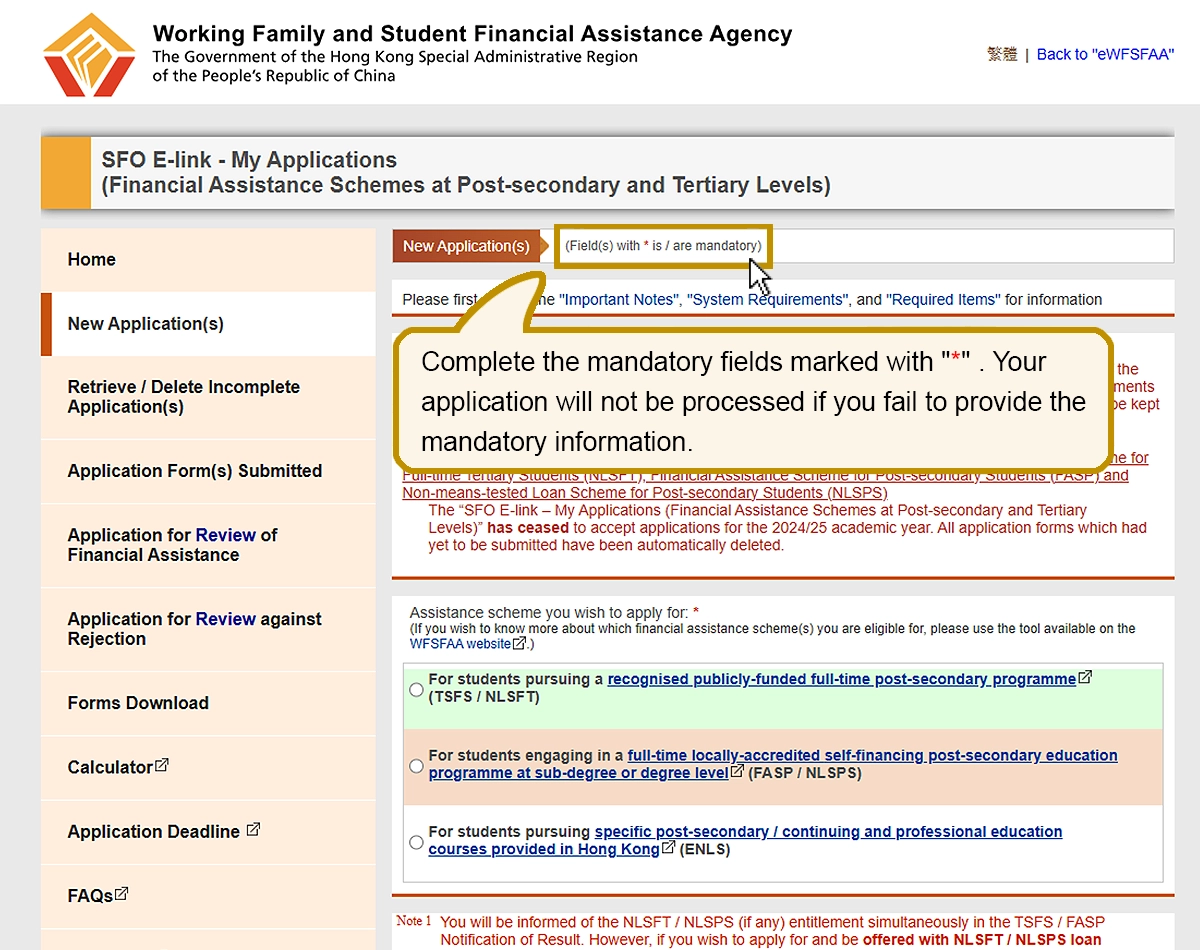1200x950 pixels.
Task: Click the "(Field(s) with * is / are mandatory)" text
Action: (x=663, y=246)
